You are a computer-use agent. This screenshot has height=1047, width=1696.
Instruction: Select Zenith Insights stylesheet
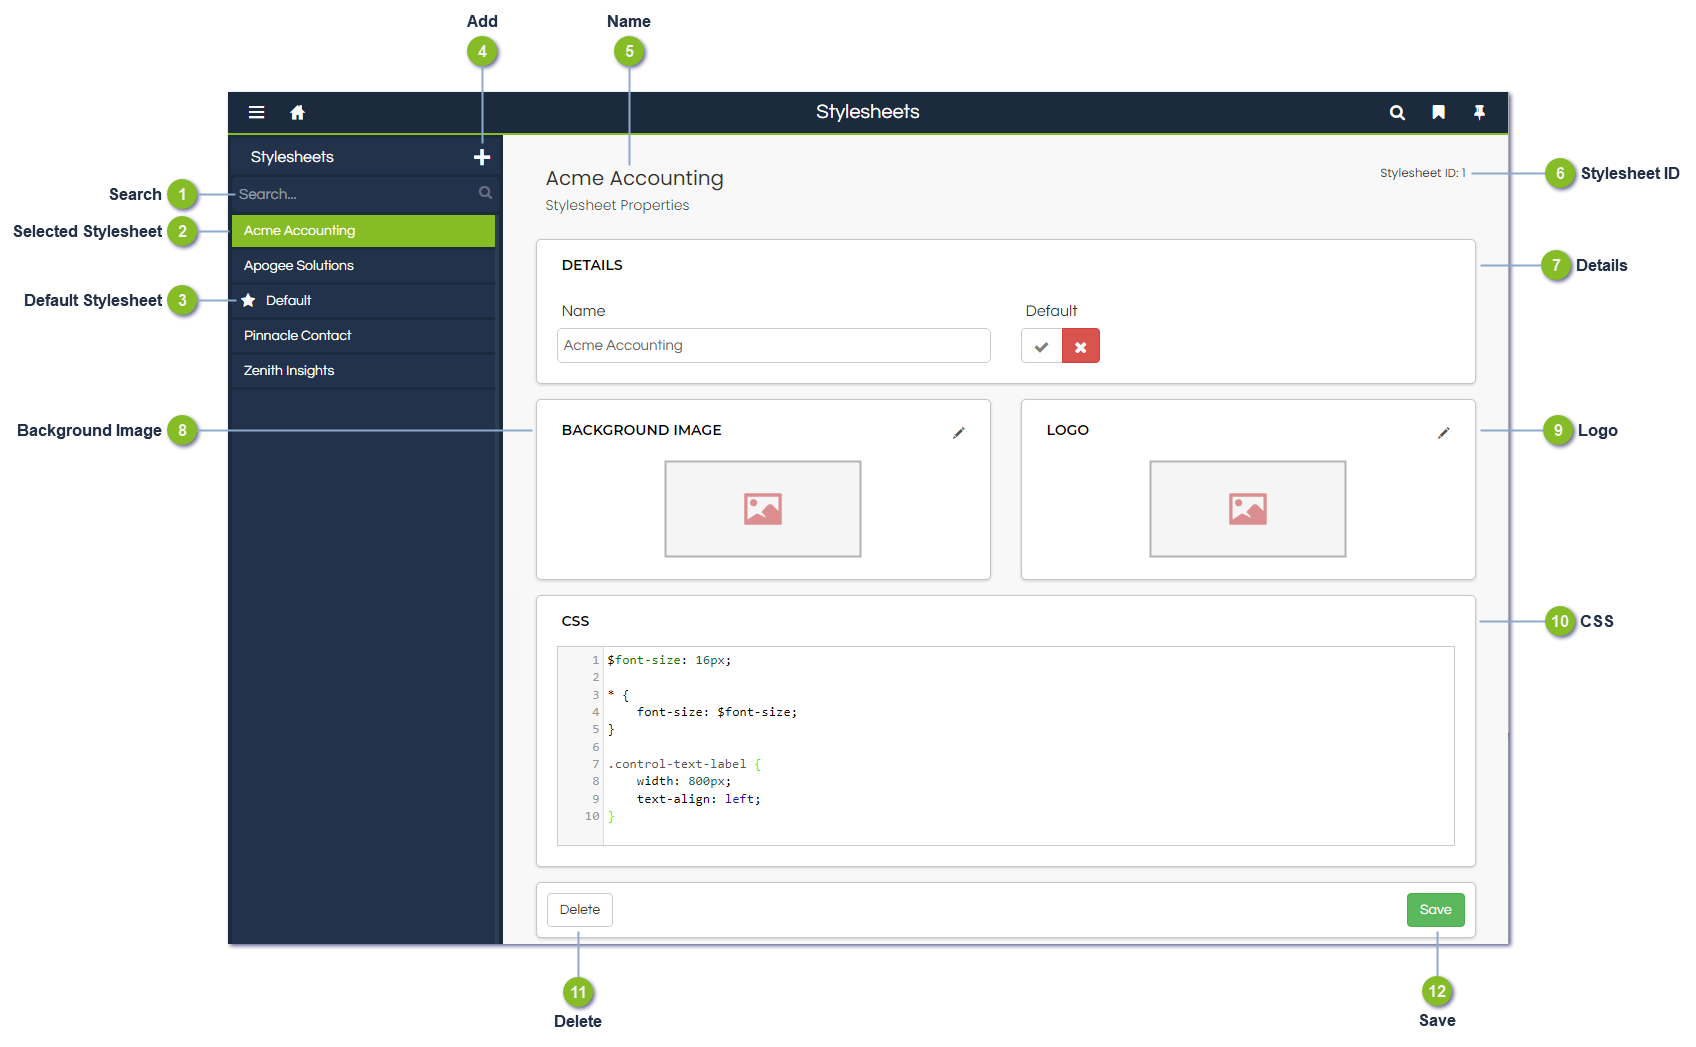point(363,370)
